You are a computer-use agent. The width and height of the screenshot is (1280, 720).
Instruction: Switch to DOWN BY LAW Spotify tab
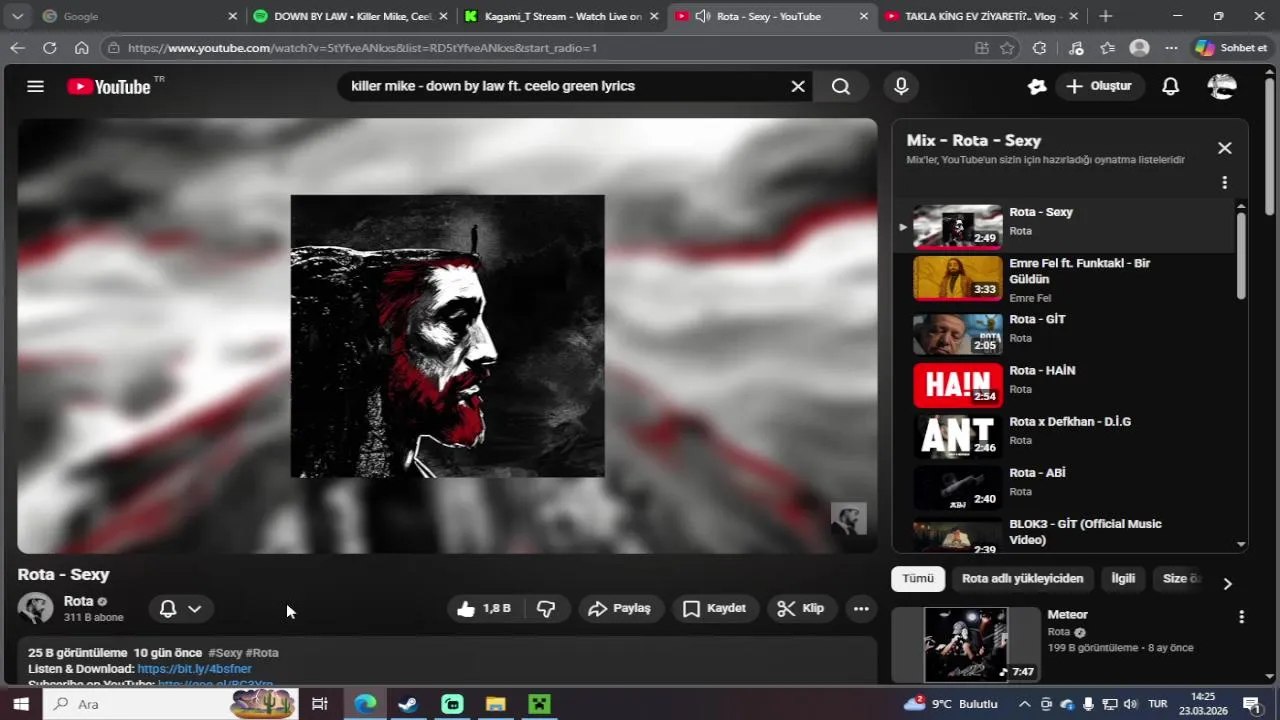352,16
